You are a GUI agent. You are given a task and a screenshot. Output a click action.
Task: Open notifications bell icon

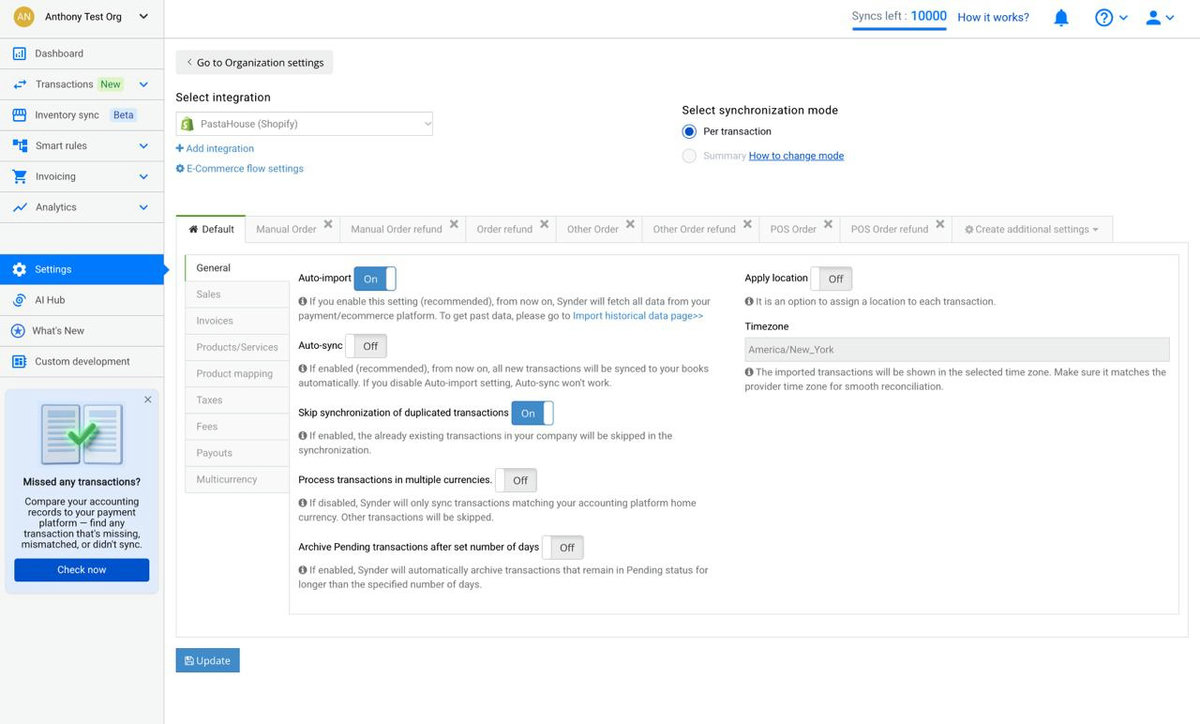(1061, 17)
